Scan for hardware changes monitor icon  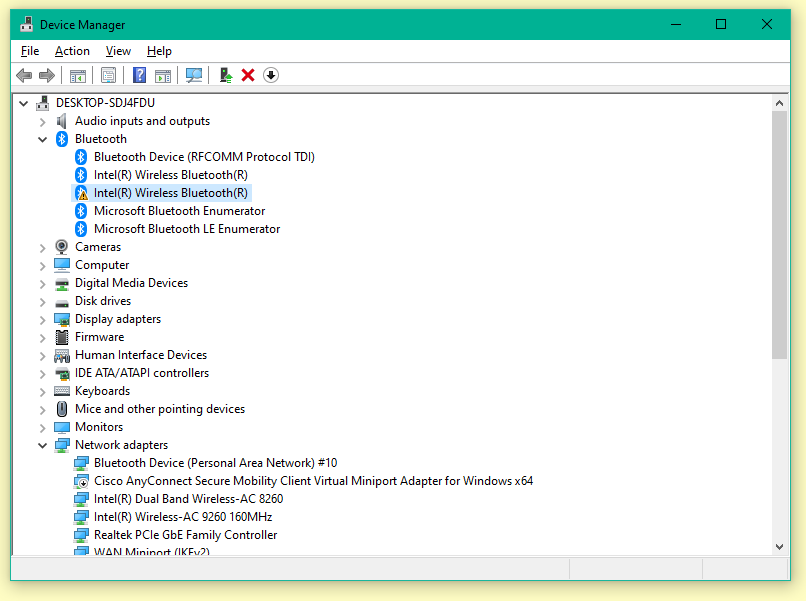(194, 76)
